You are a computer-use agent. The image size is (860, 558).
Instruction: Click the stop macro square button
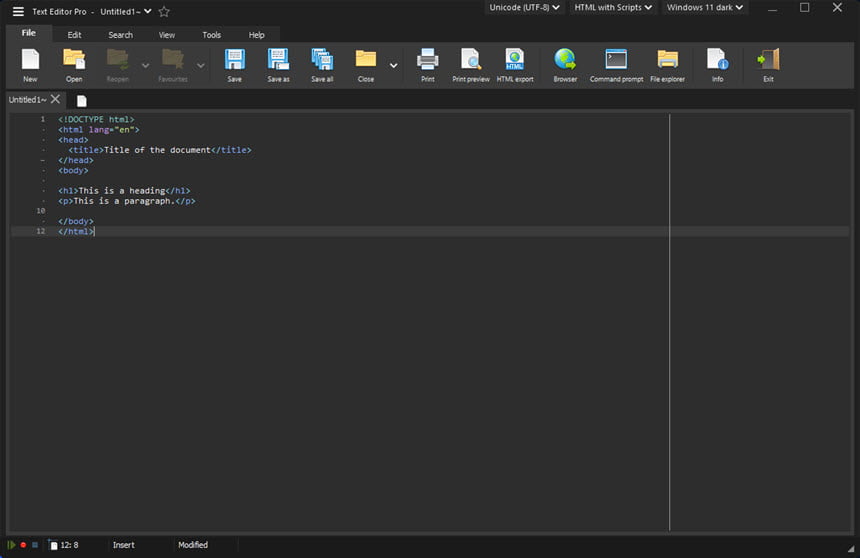coord(35,545)
